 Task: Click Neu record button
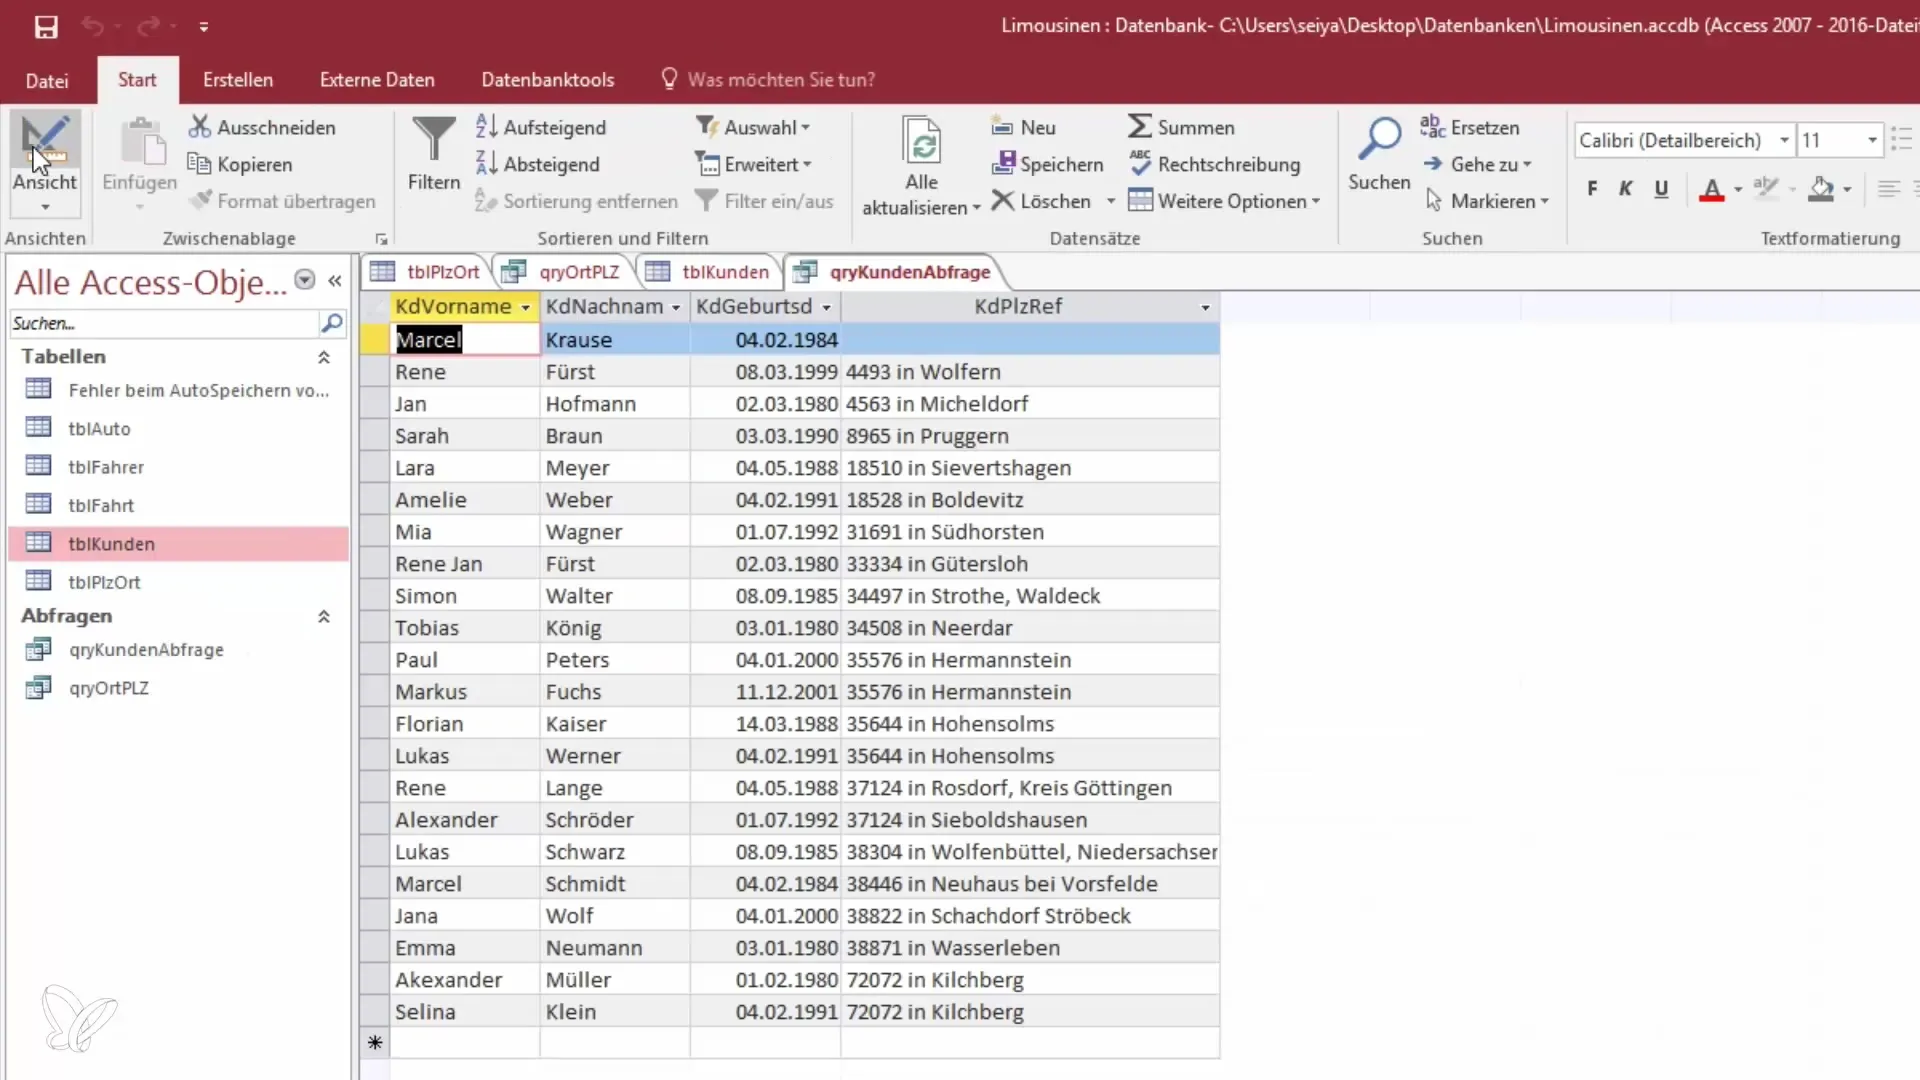point(1023,127)
